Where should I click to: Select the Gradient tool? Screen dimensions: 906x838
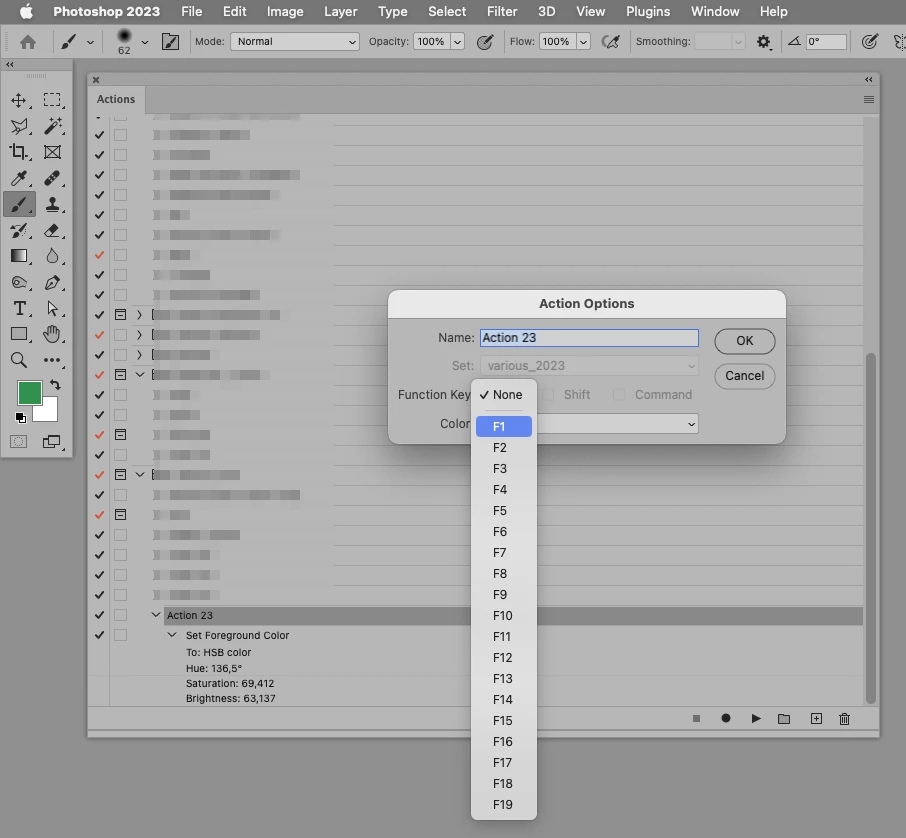pos(18,256)
